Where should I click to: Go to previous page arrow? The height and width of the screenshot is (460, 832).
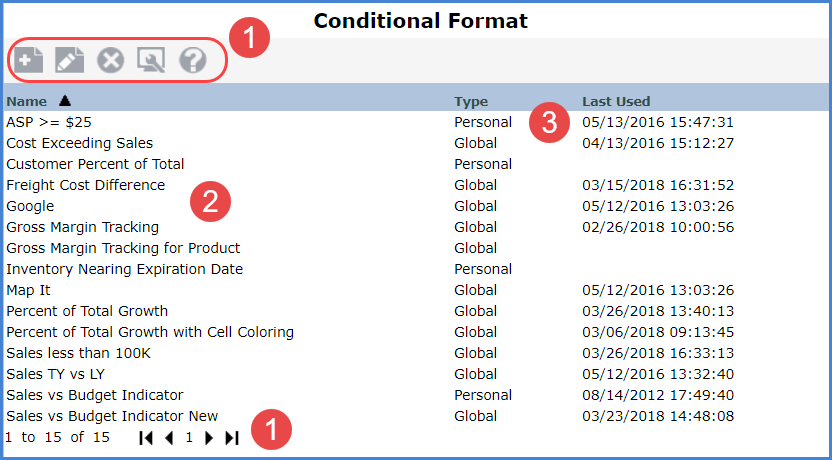point(168,438)
